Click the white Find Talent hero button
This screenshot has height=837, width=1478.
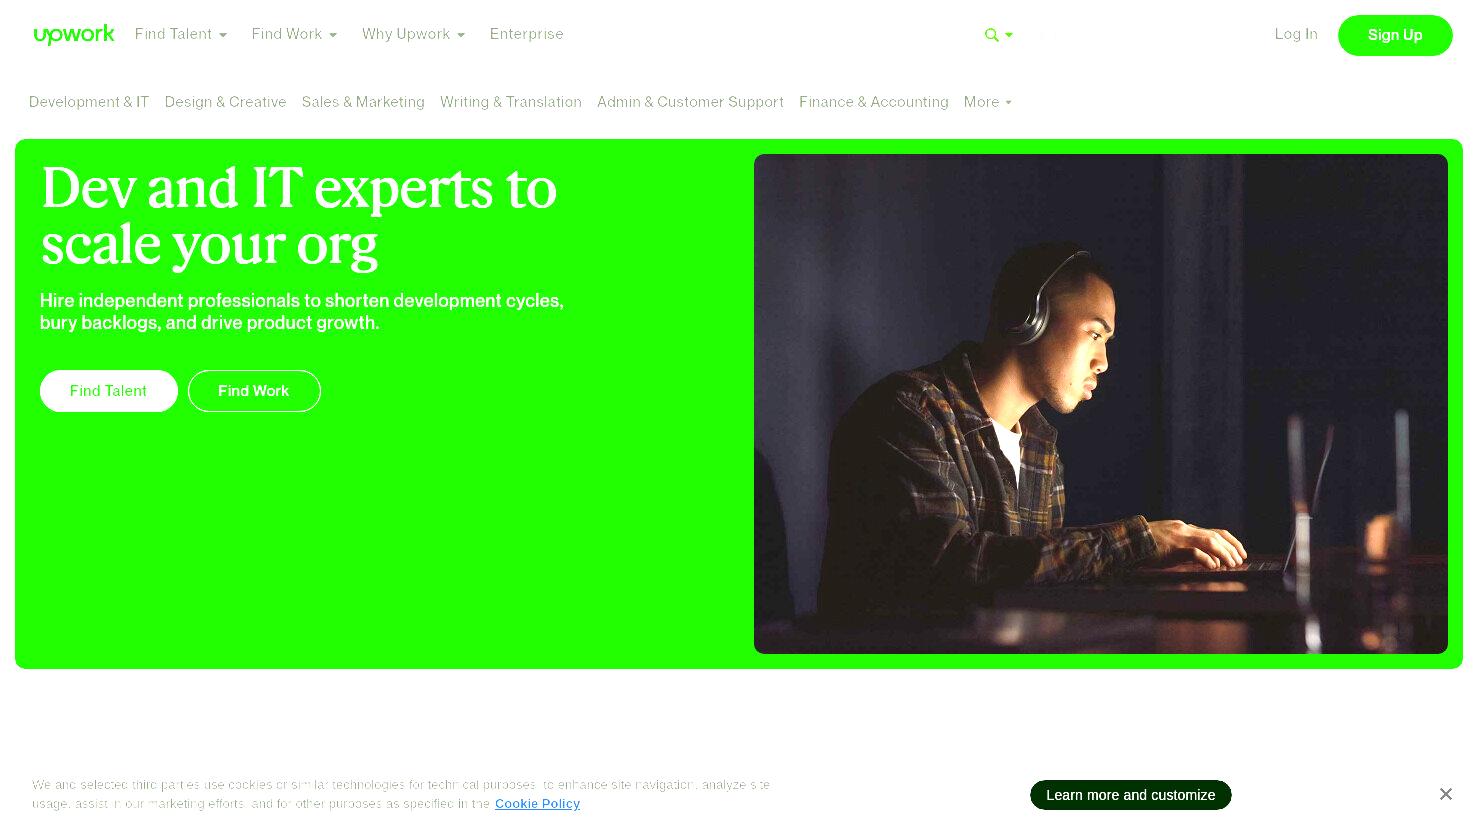[109, 391]
